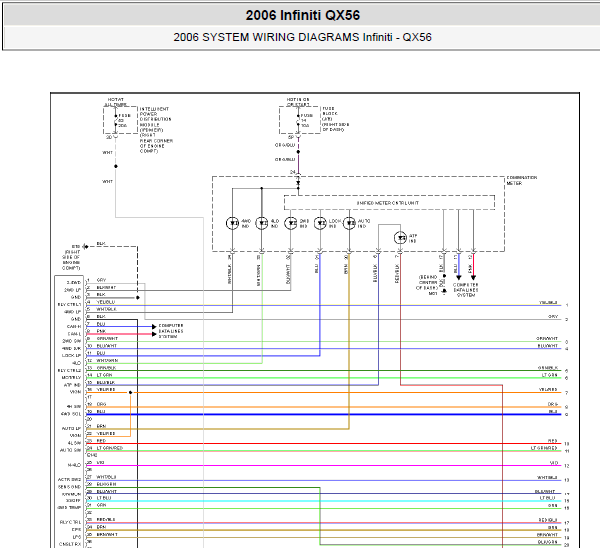Click the LOCK IND lamp symbol

320,223
